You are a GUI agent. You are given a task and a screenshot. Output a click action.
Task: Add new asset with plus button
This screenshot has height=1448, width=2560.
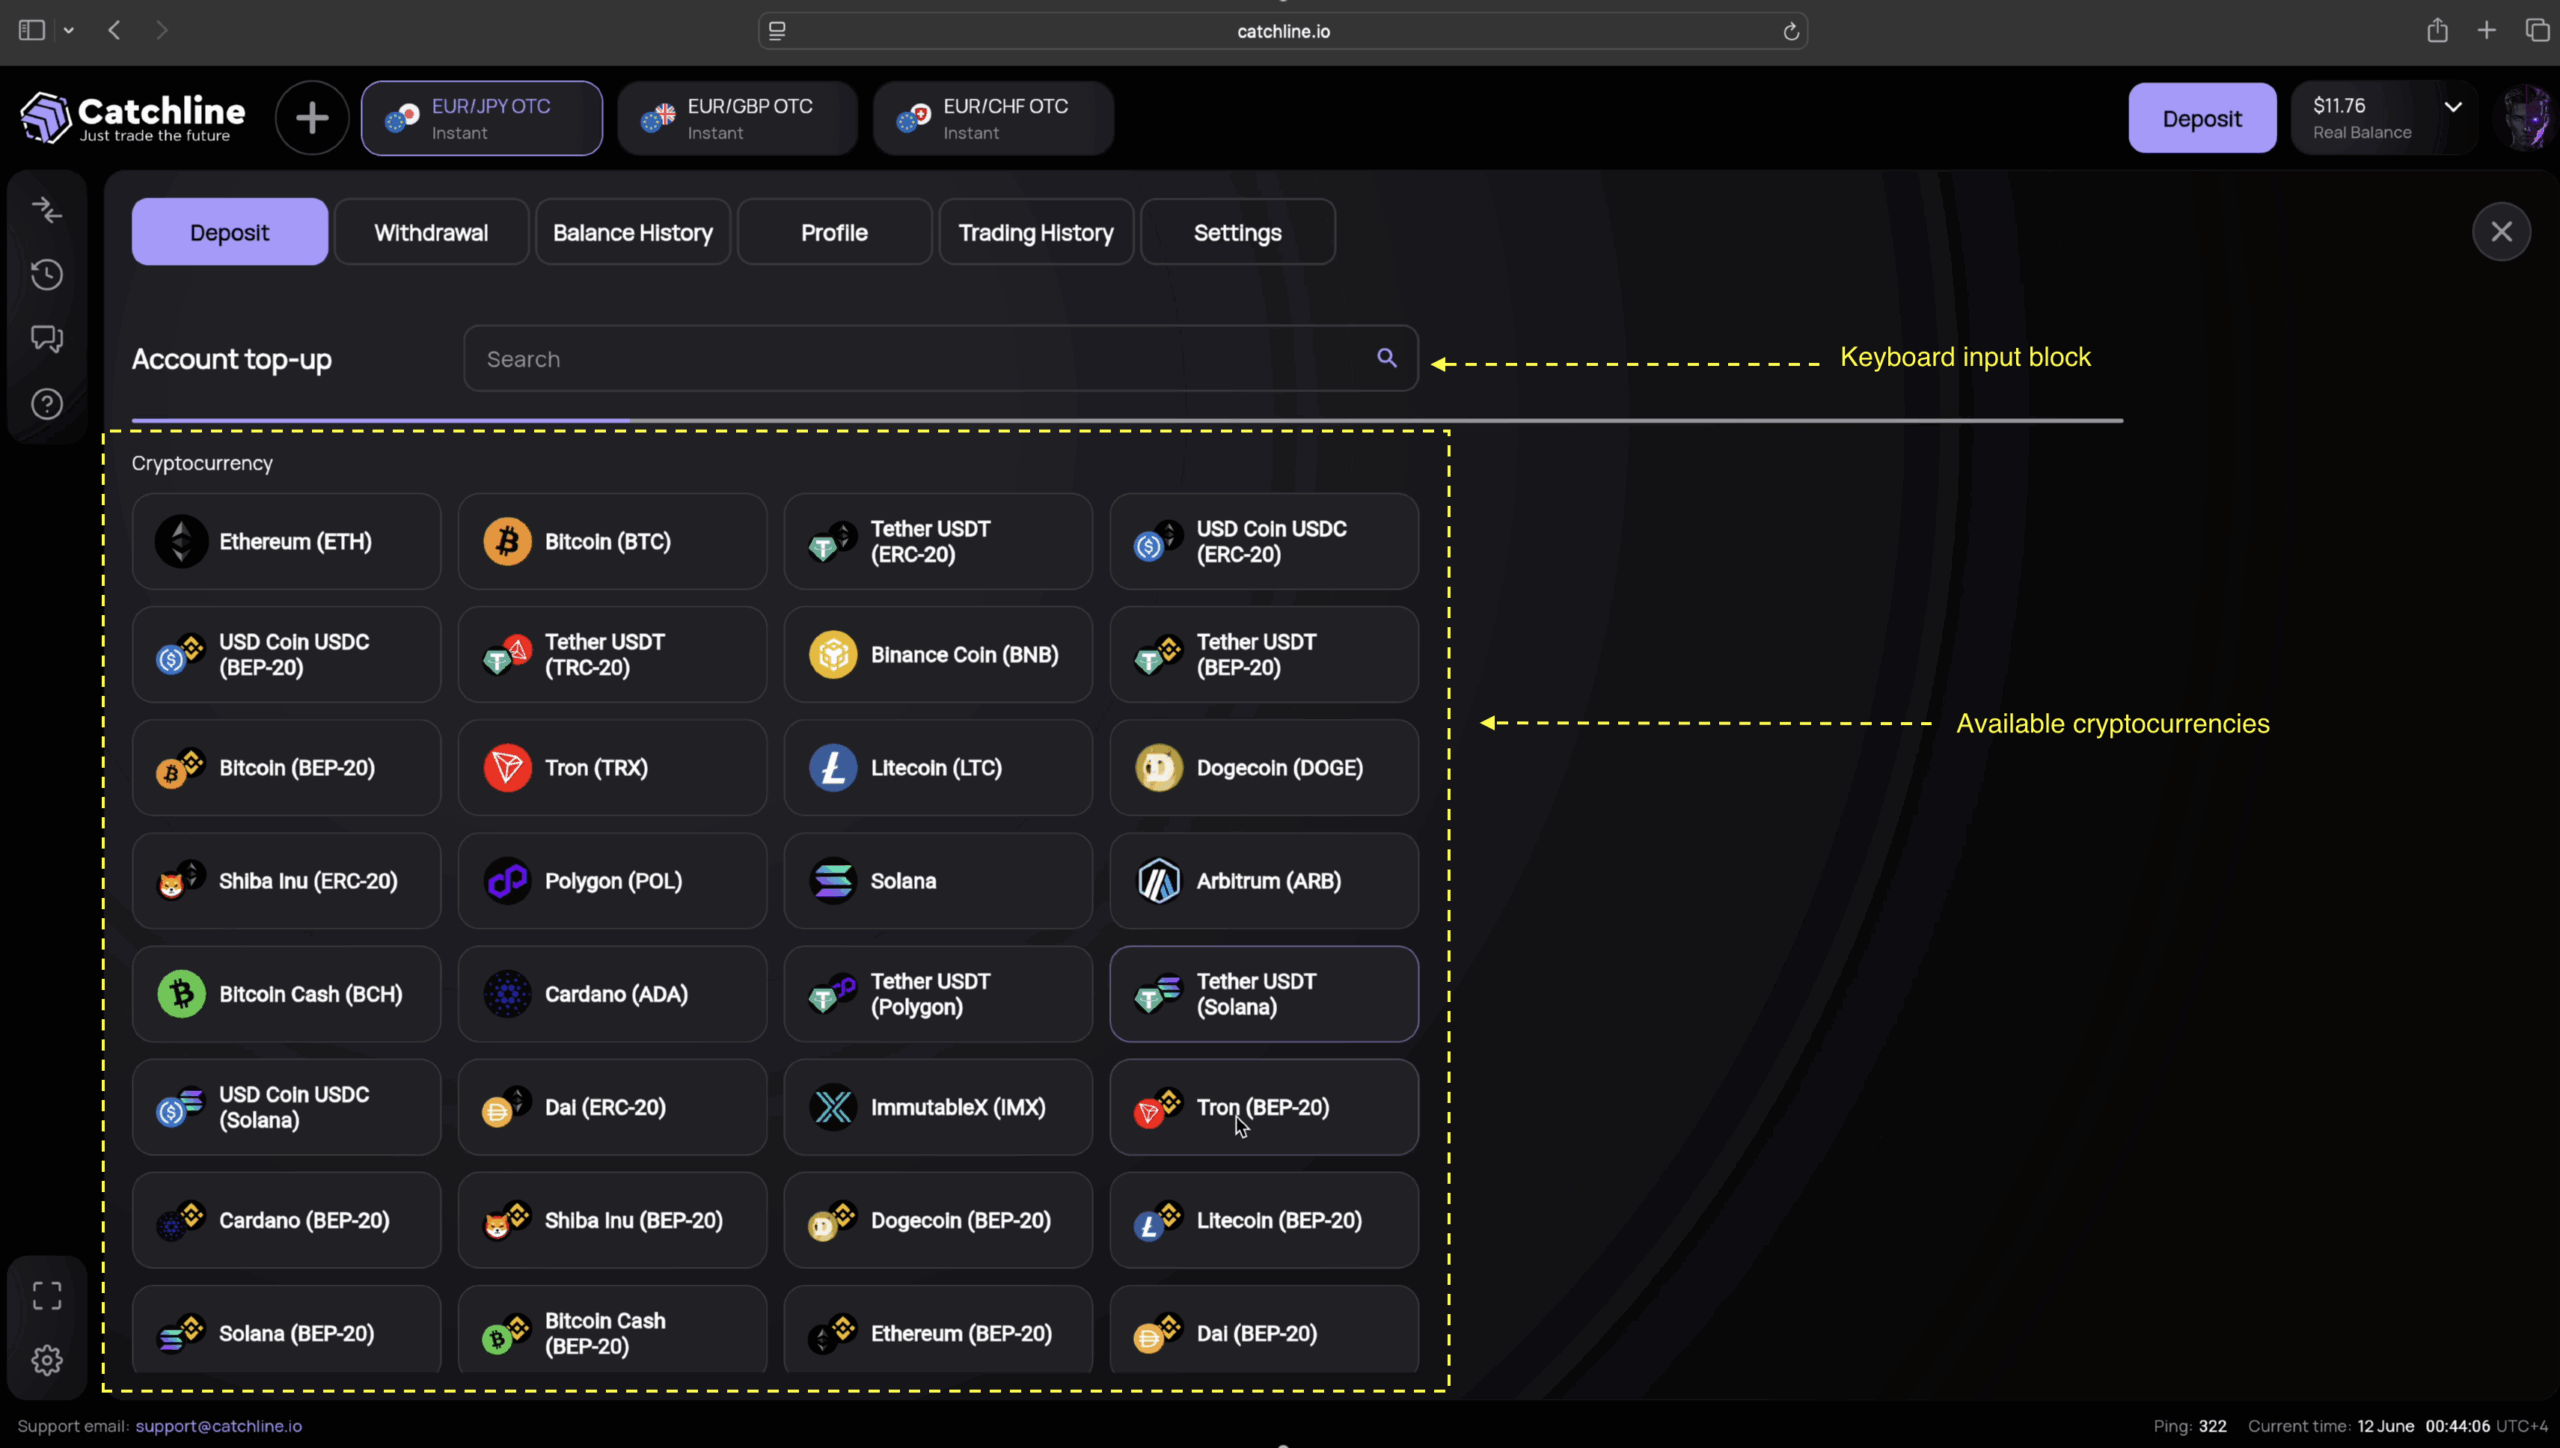coord(312,118)
